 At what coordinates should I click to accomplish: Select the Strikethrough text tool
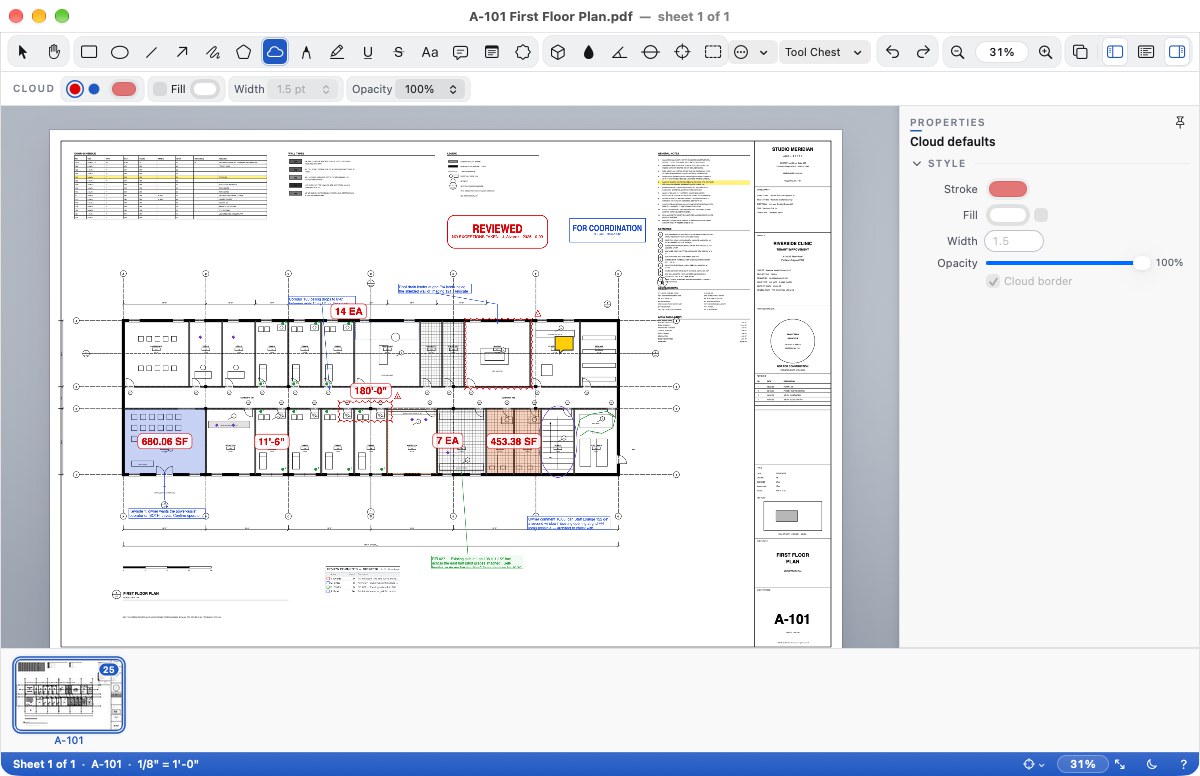(399, 52)
